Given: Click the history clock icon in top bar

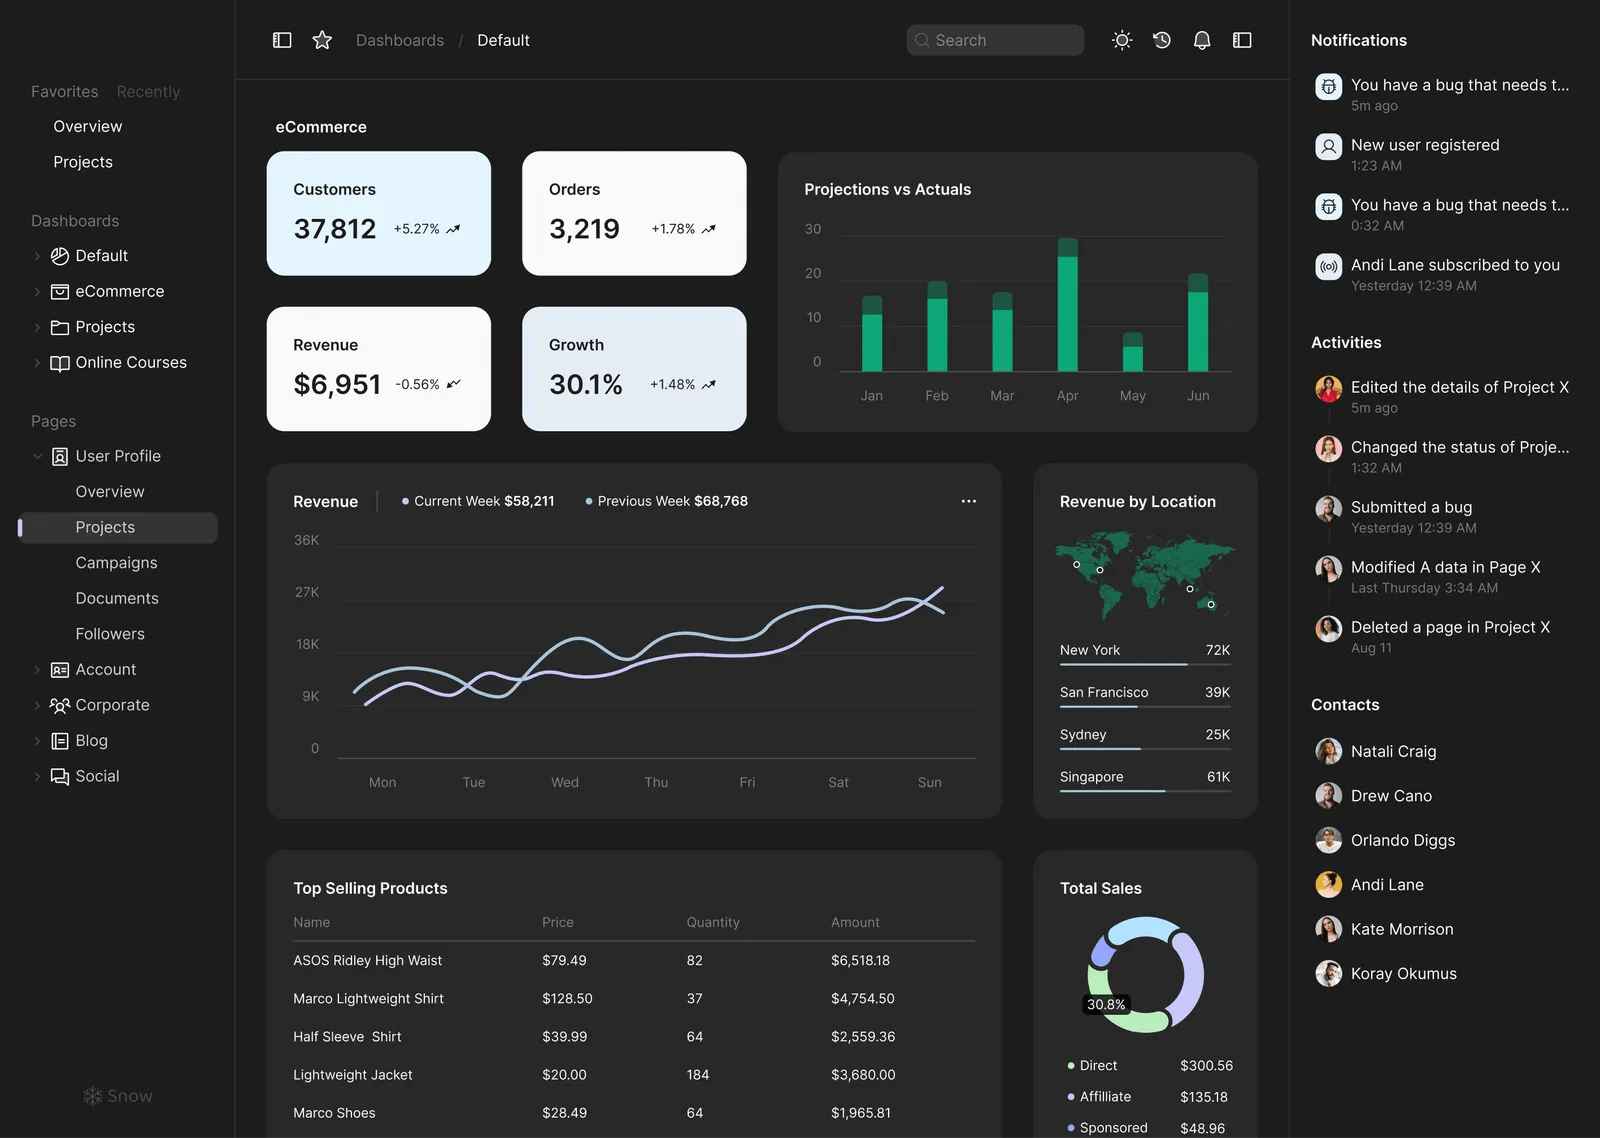Looking at the screenshot, I should [1162, 40].
